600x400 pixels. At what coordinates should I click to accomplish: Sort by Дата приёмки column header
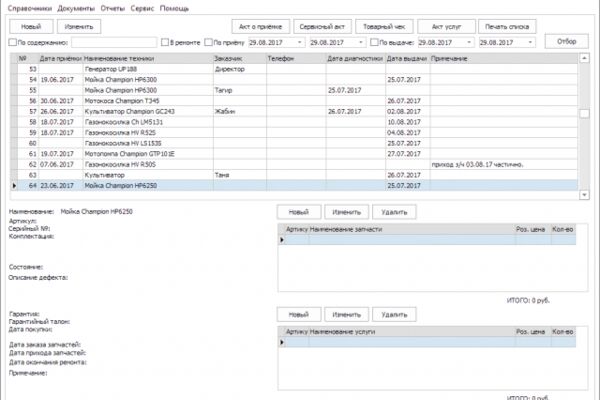(61, 59)
